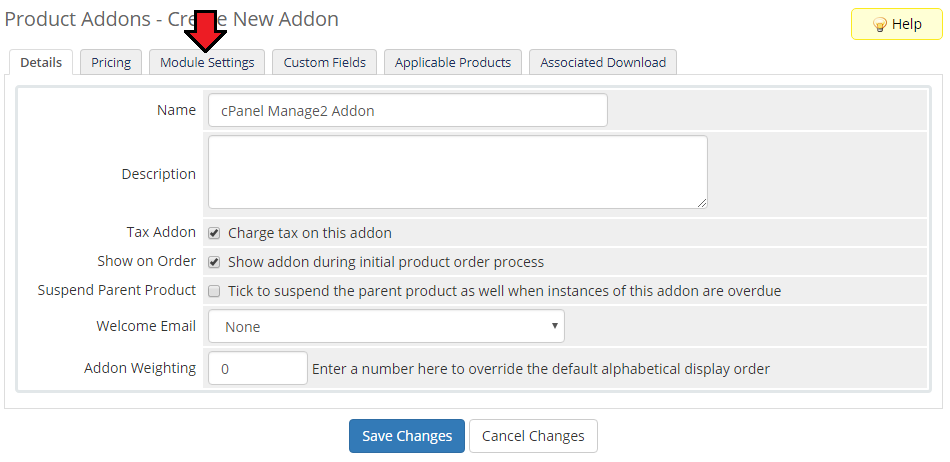Open the Associated Download tab
The width and height of the screenshot is (950, 462).
pyautogui.click(x=603, y=62)
